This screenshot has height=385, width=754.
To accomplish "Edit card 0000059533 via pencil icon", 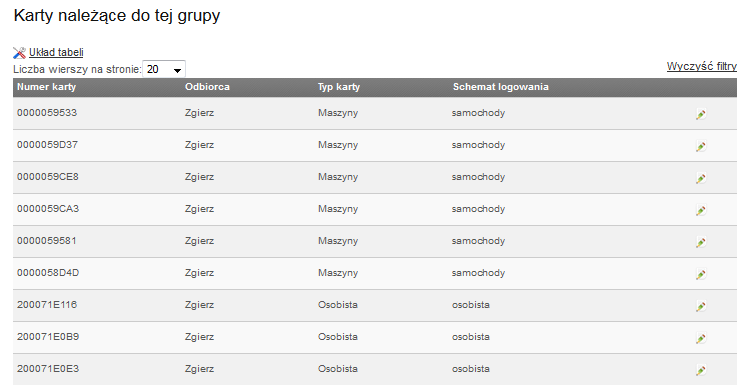I will coord(701,114).
